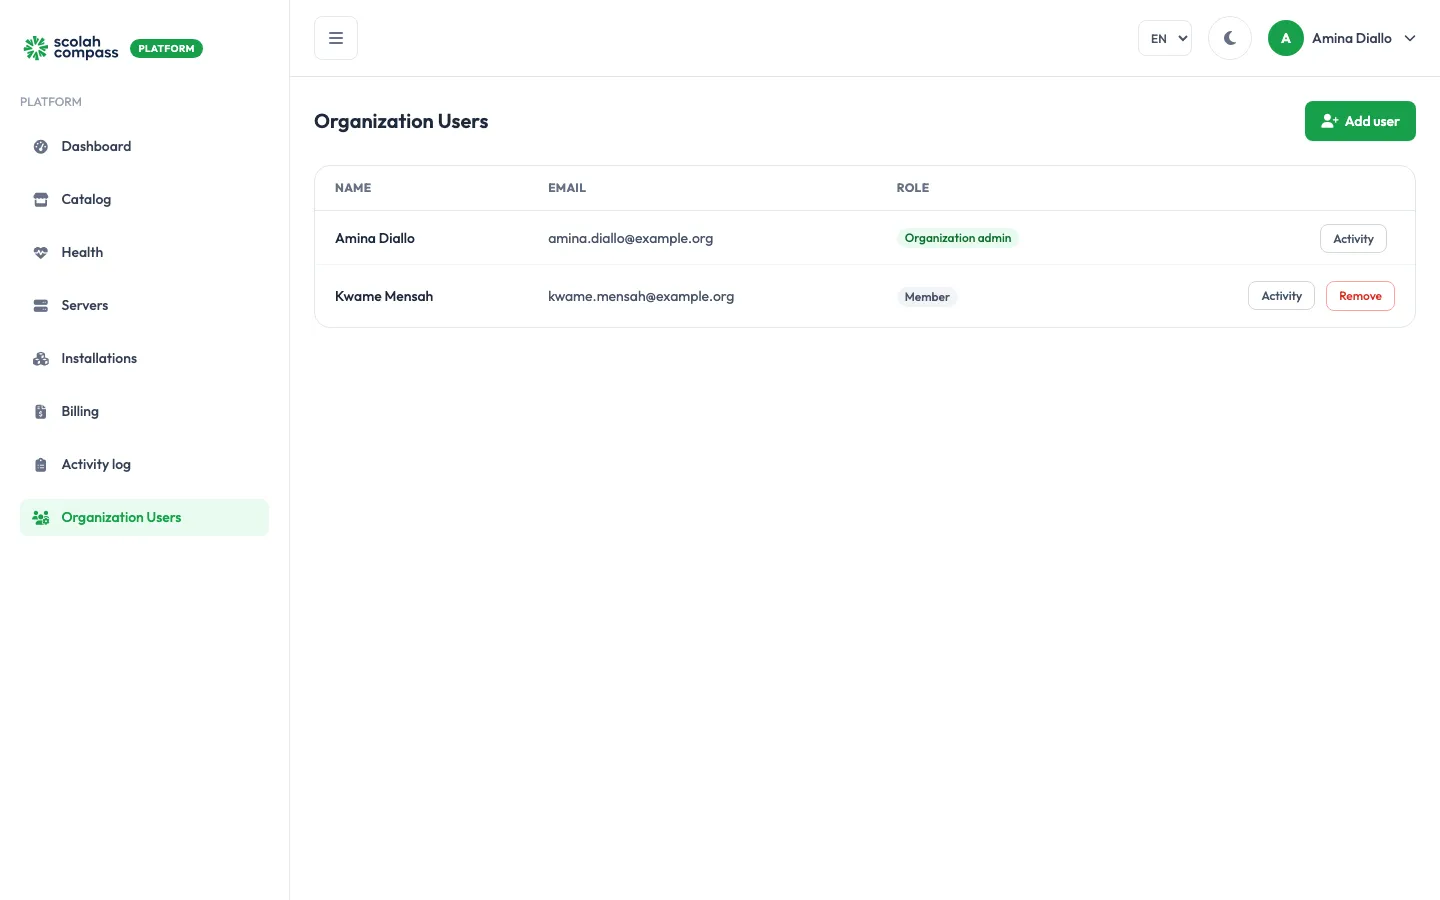This screenshot has width=1440, height=900.
Task: Click the Servers stack icon
Action: click(x=41, y=306)
